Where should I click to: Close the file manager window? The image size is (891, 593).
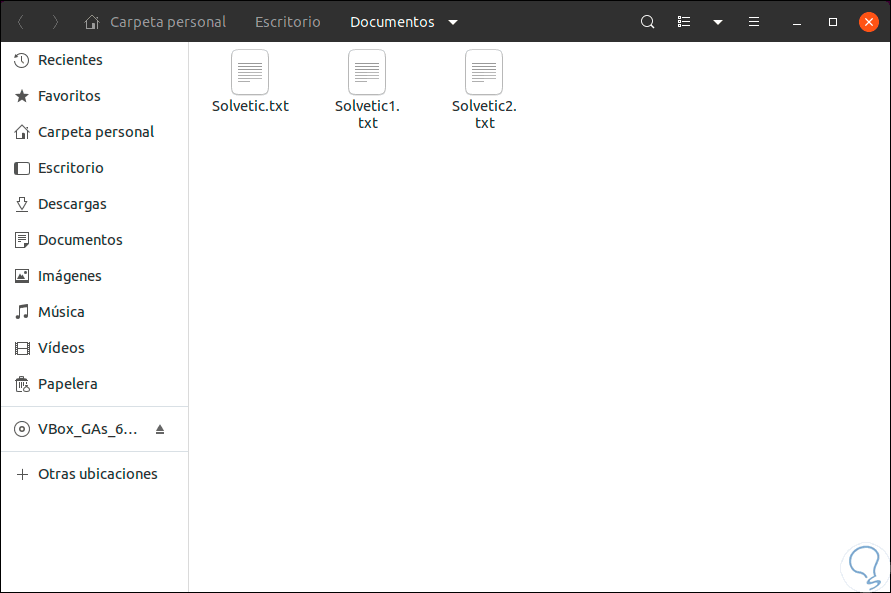868,22
